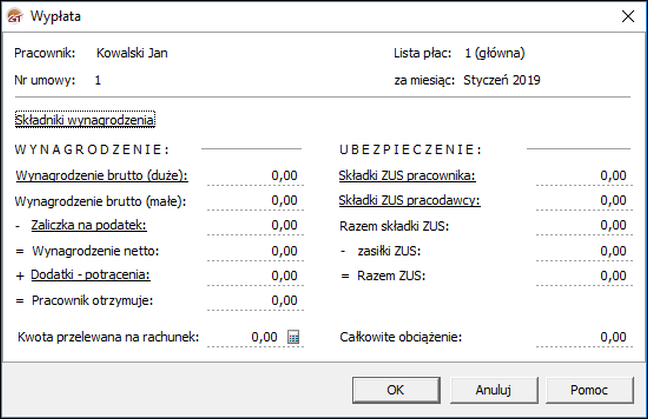This screenshot has width=648, height=419.
Task: Click Kwota przelewana na rachunek field
Action: pyautogui.click(x=250, y=337)
